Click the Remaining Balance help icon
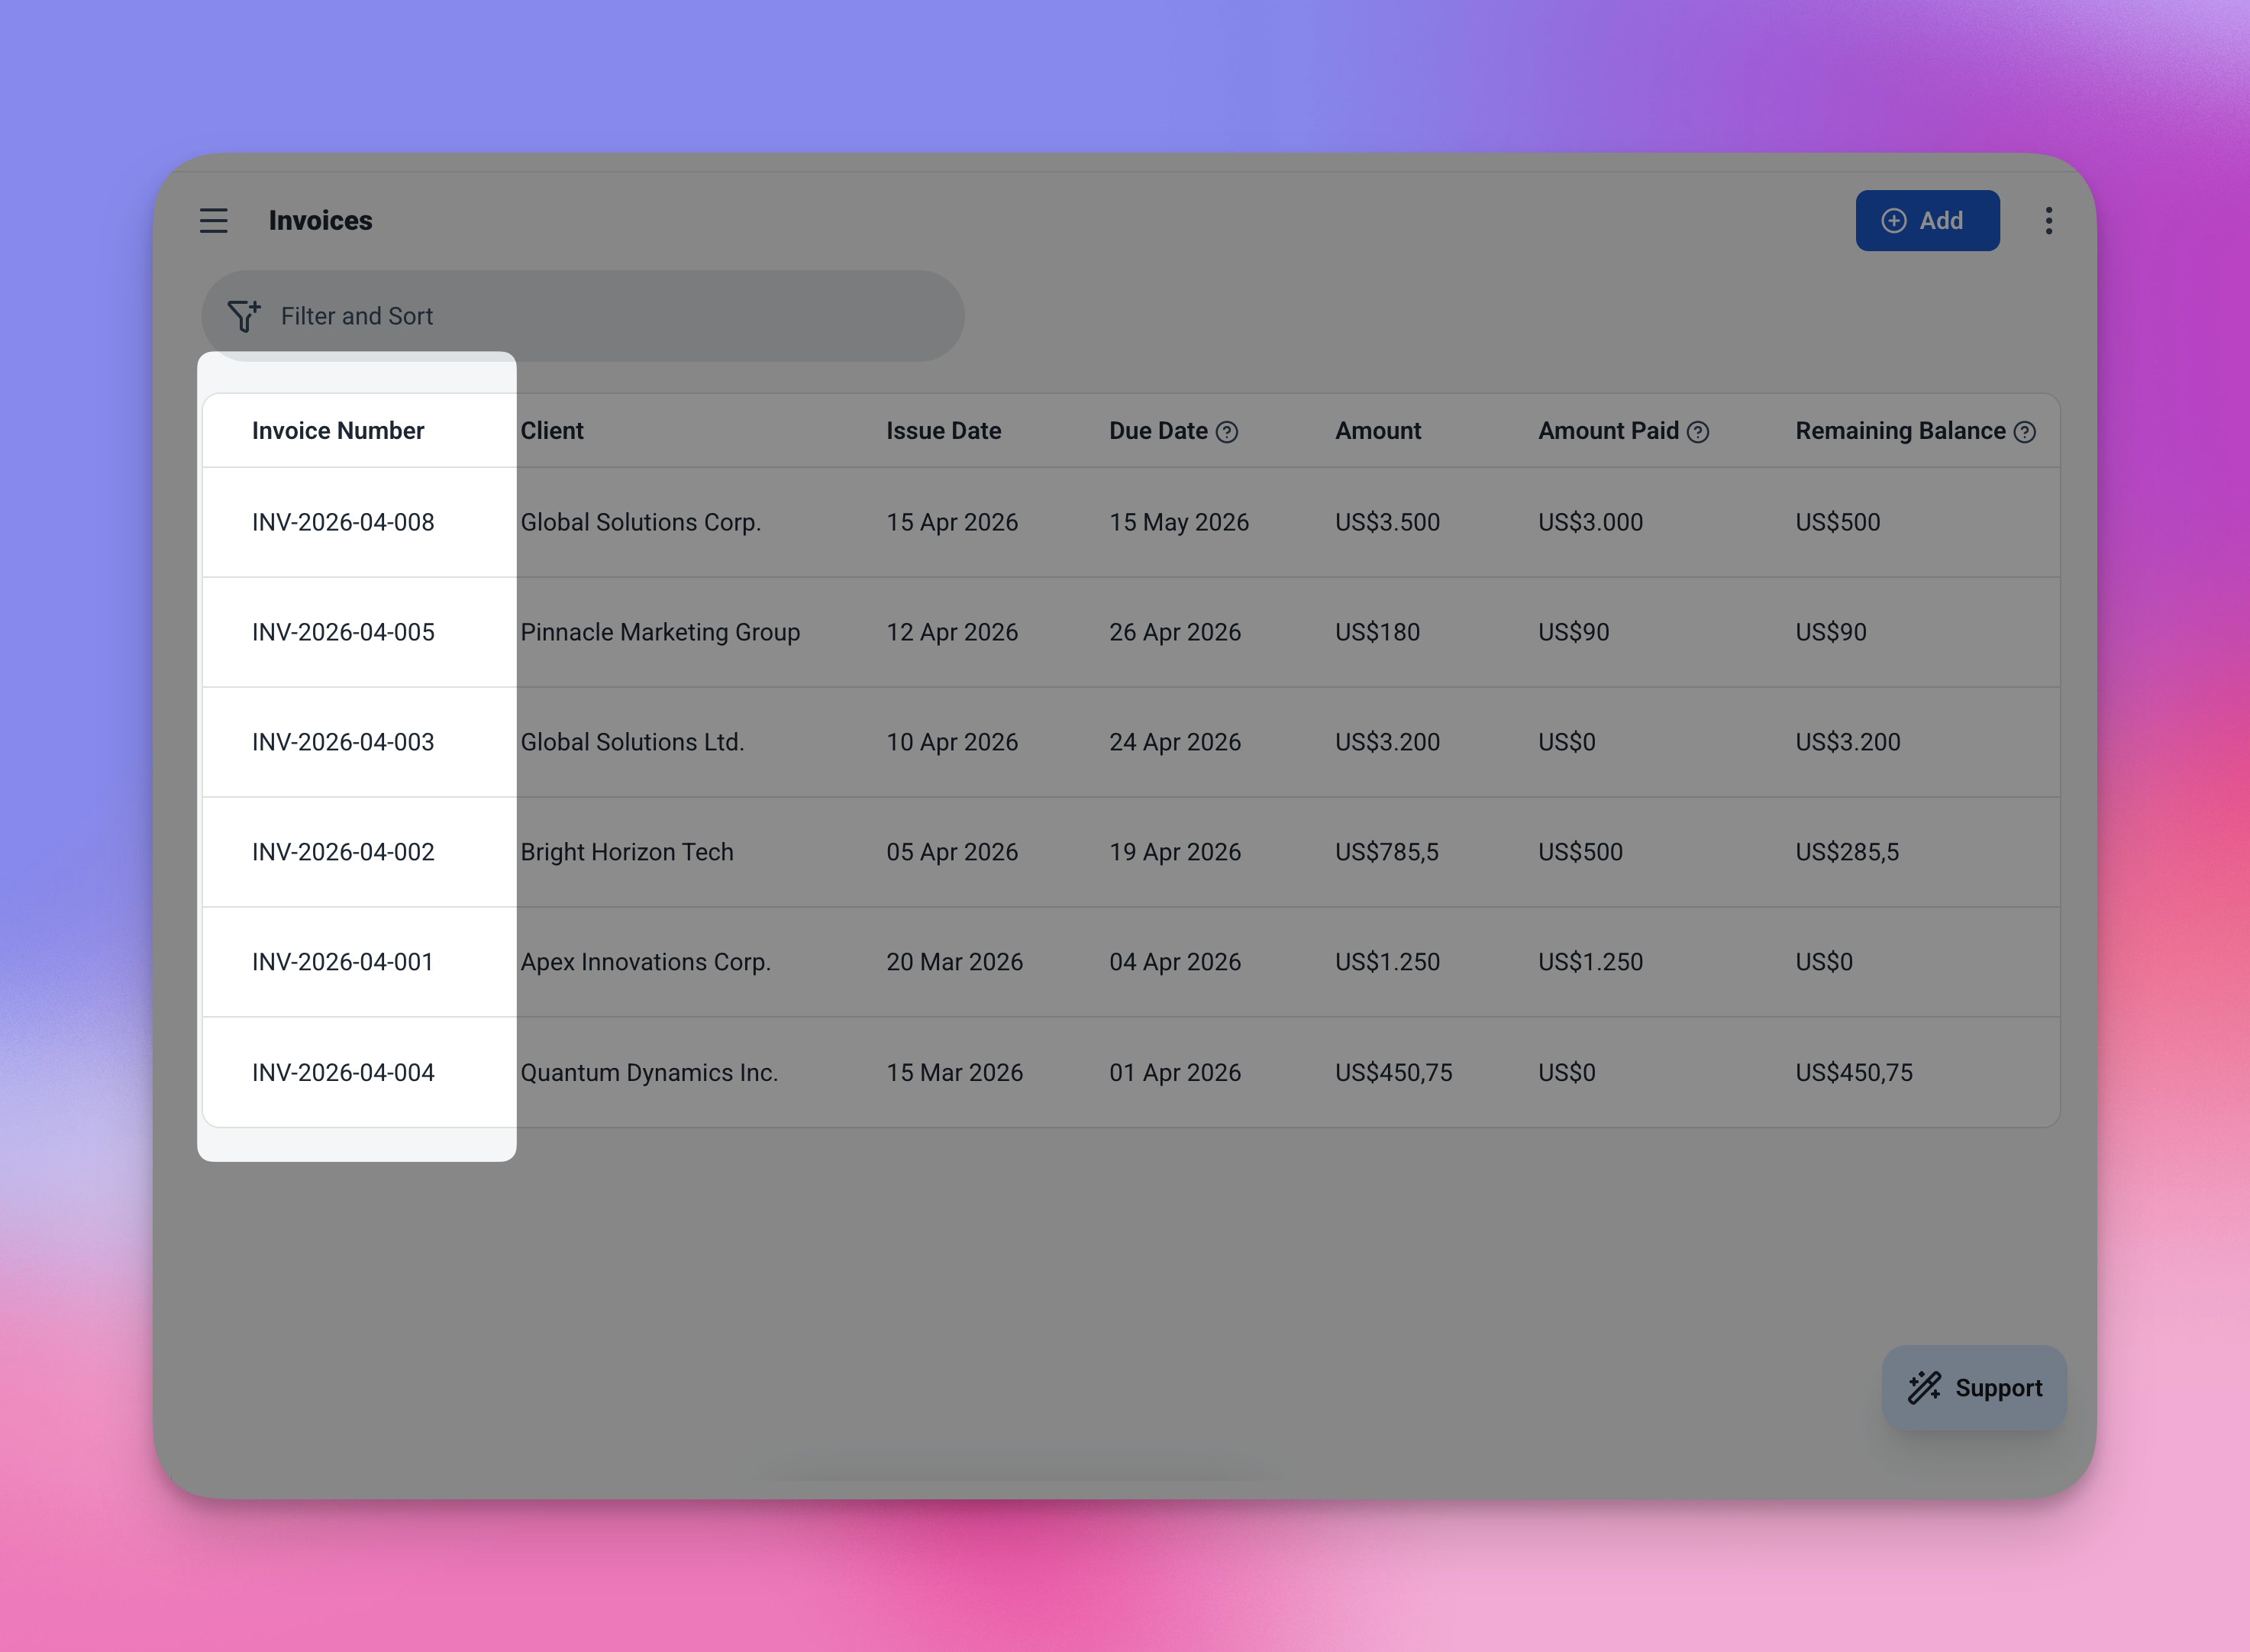2250x1652 pixels. click(x=2025, y=432)
